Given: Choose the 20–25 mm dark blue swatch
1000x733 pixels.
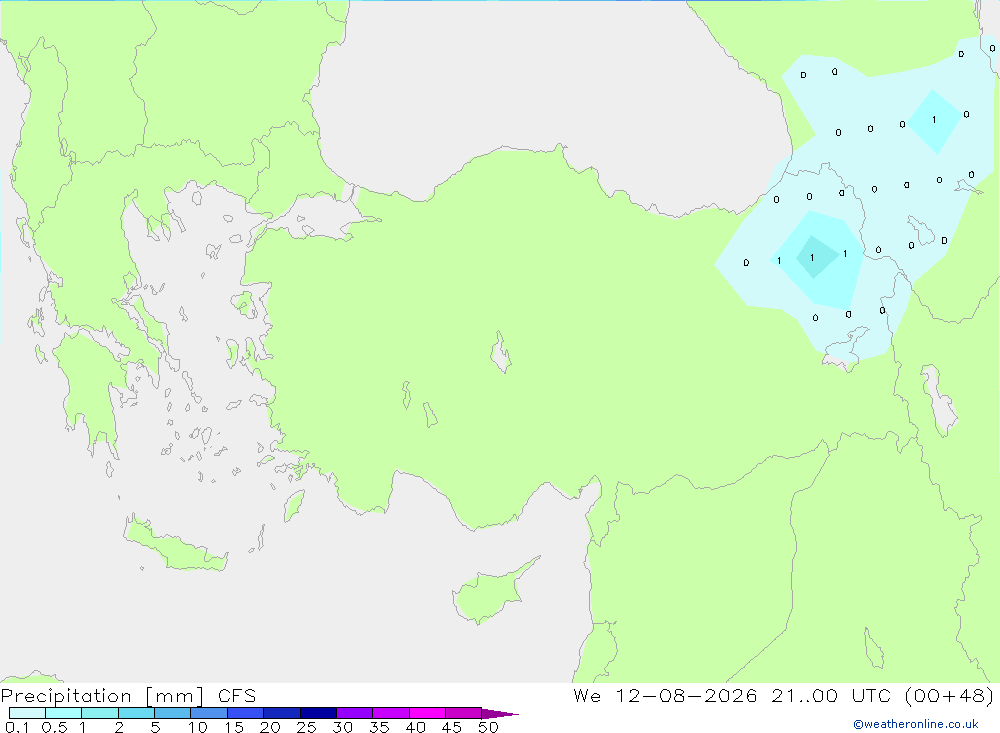Looking at the screenshot, I should [x=281, y=713].
